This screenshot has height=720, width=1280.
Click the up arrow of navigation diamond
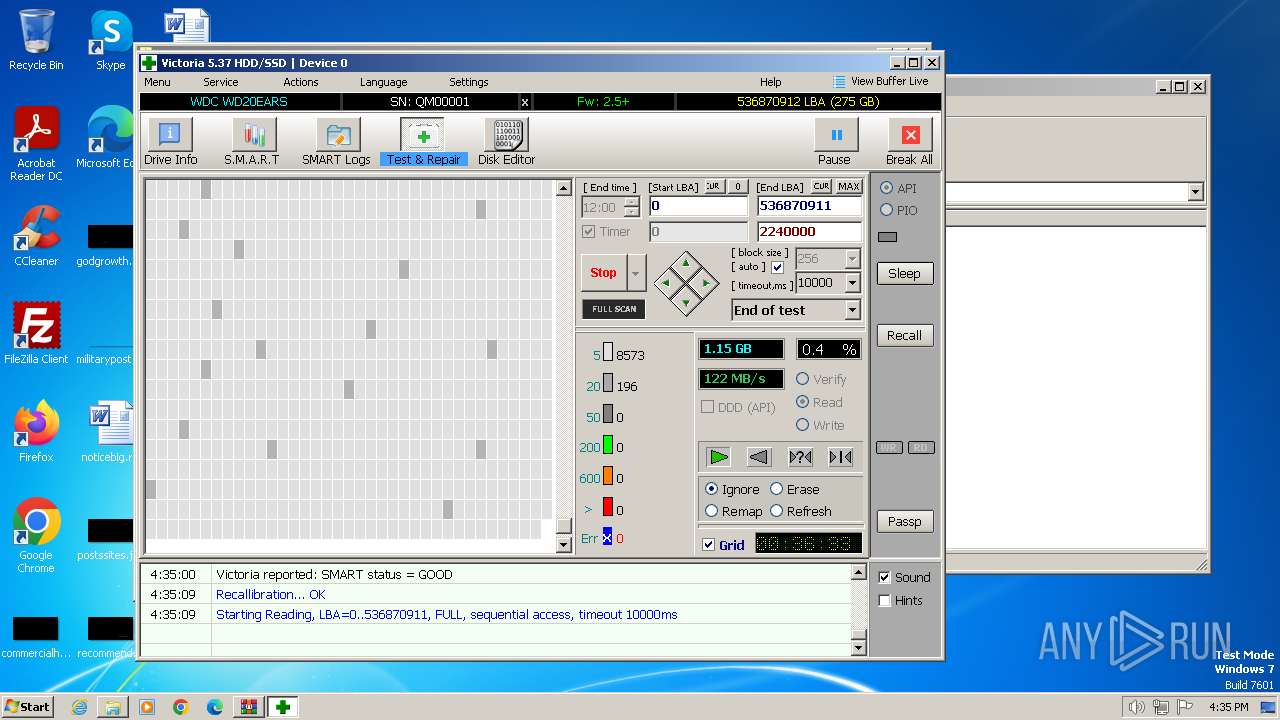(686, 265)
